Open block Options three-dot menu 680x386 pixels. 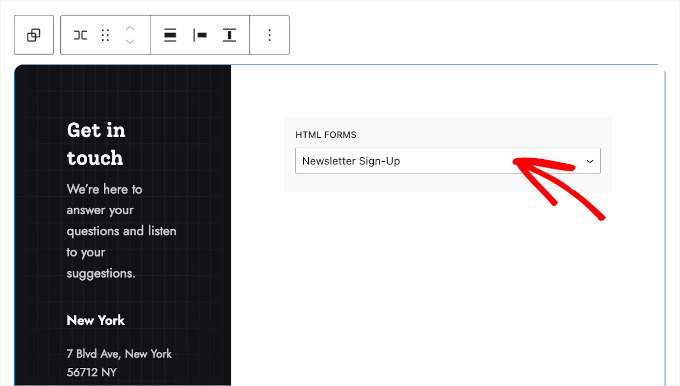coord(270,35)
